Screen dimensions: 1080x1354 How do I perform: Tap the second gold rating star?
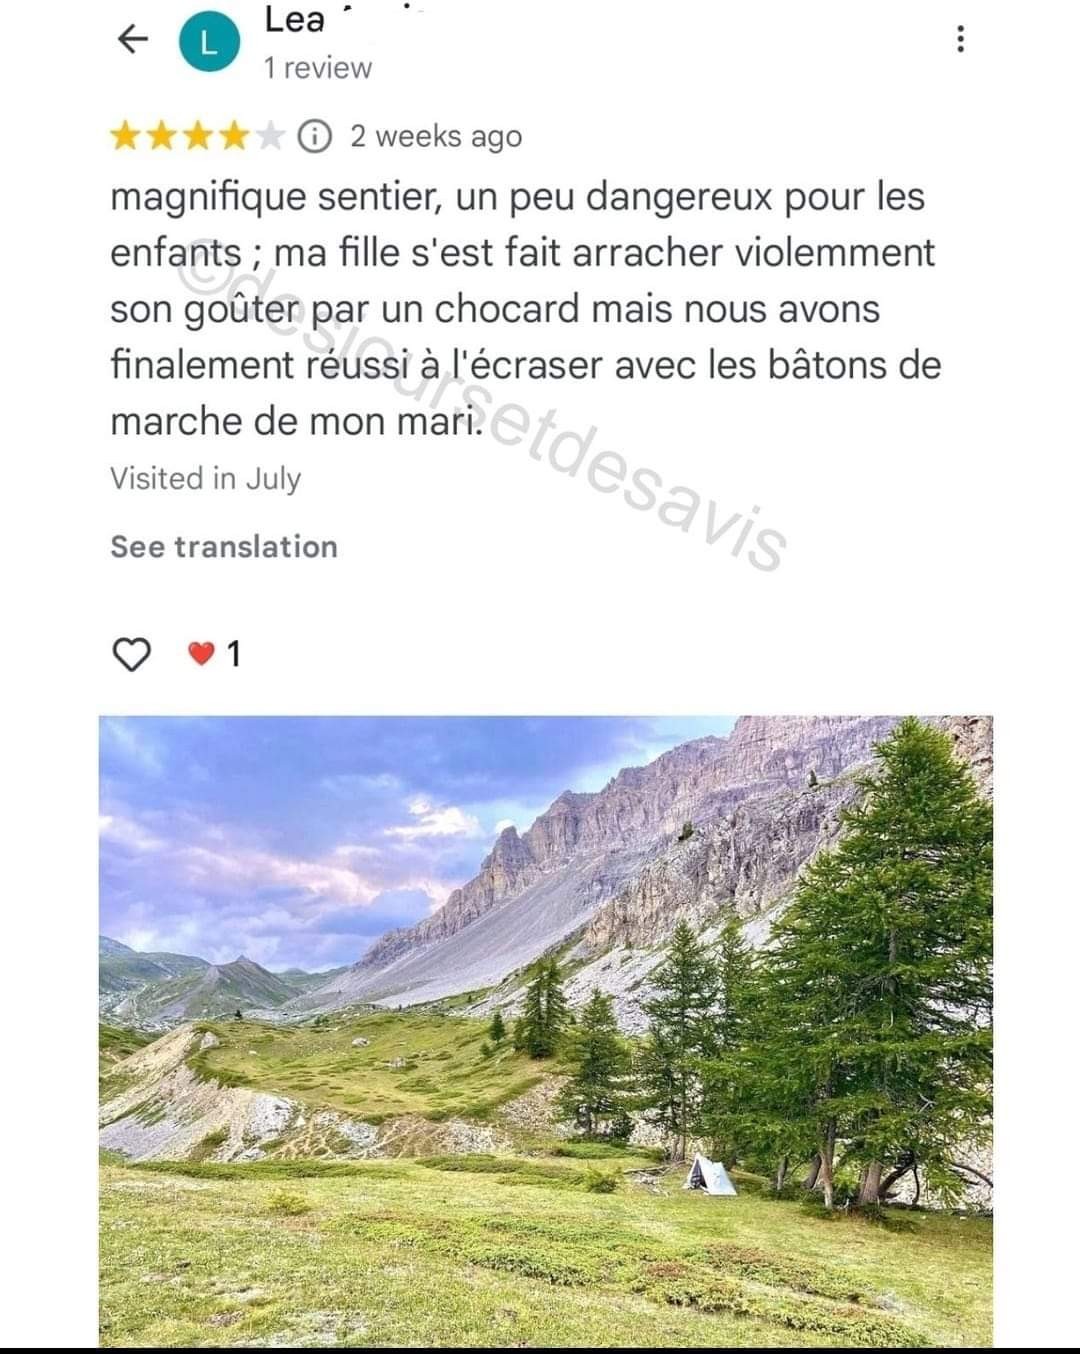point(162,136)
